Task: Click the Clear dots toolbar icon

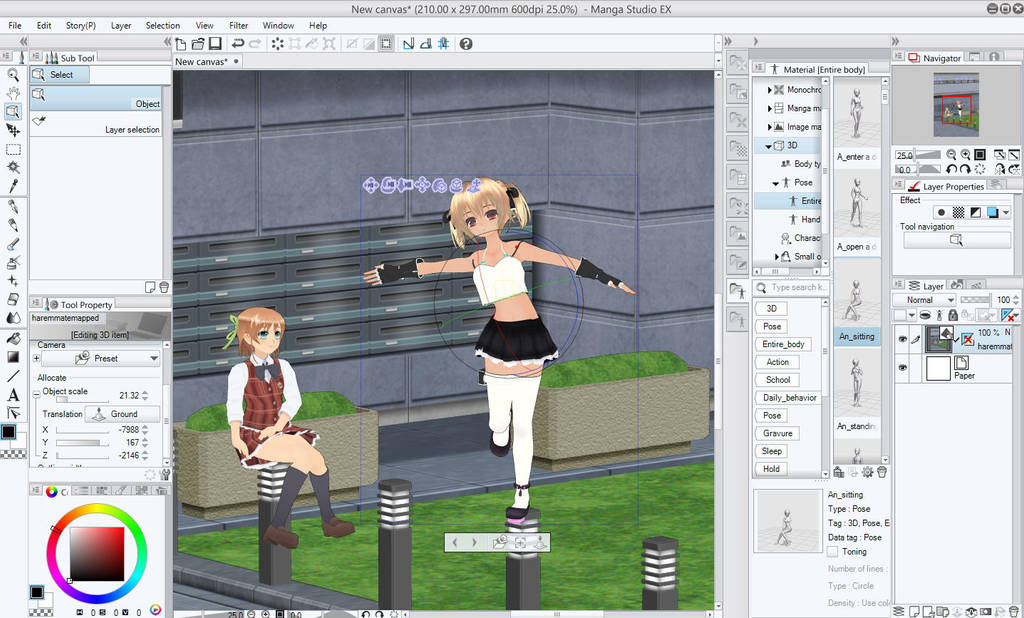Action: coord(278,44)
